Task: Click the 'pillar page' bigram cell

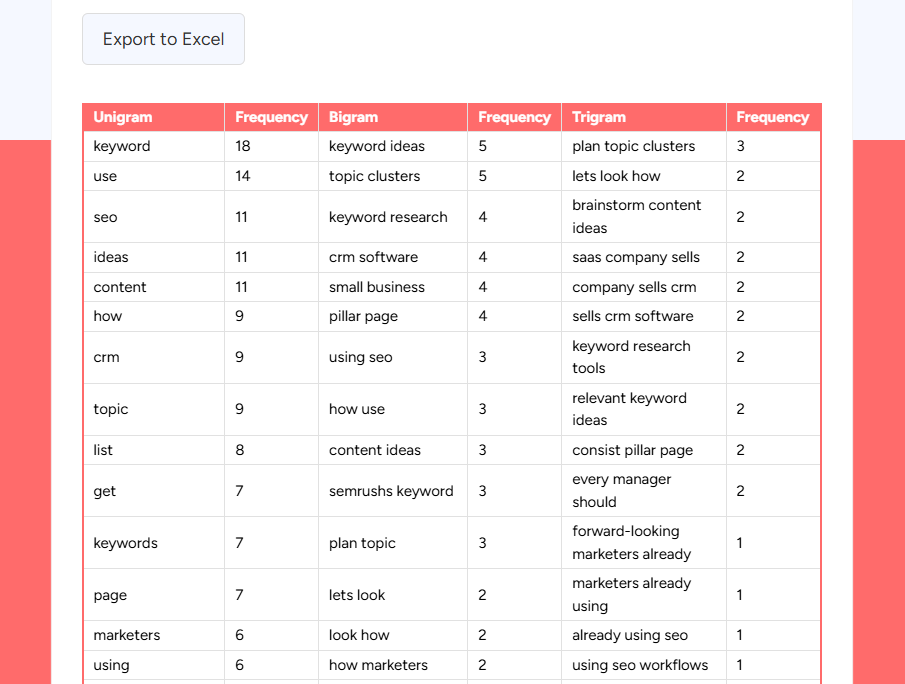Action: click(x=361, y=316)
